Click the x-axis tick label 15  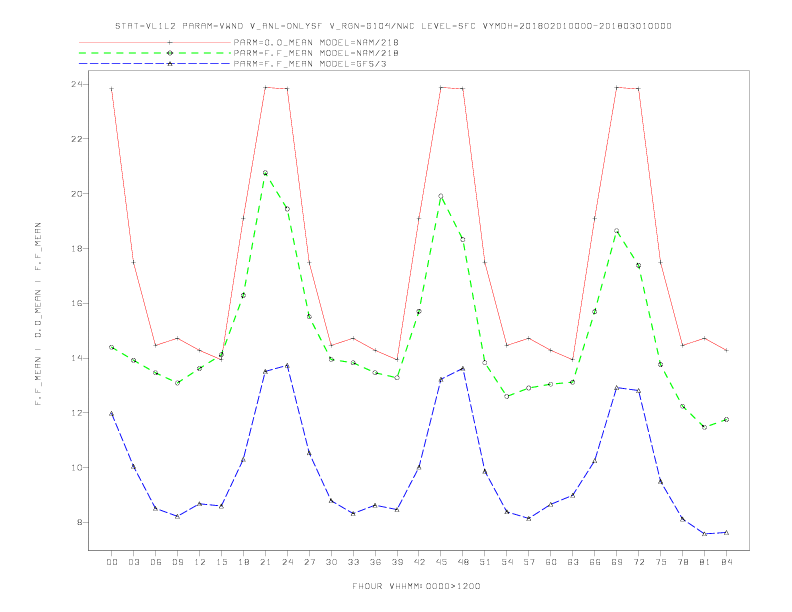pos(221,562)
